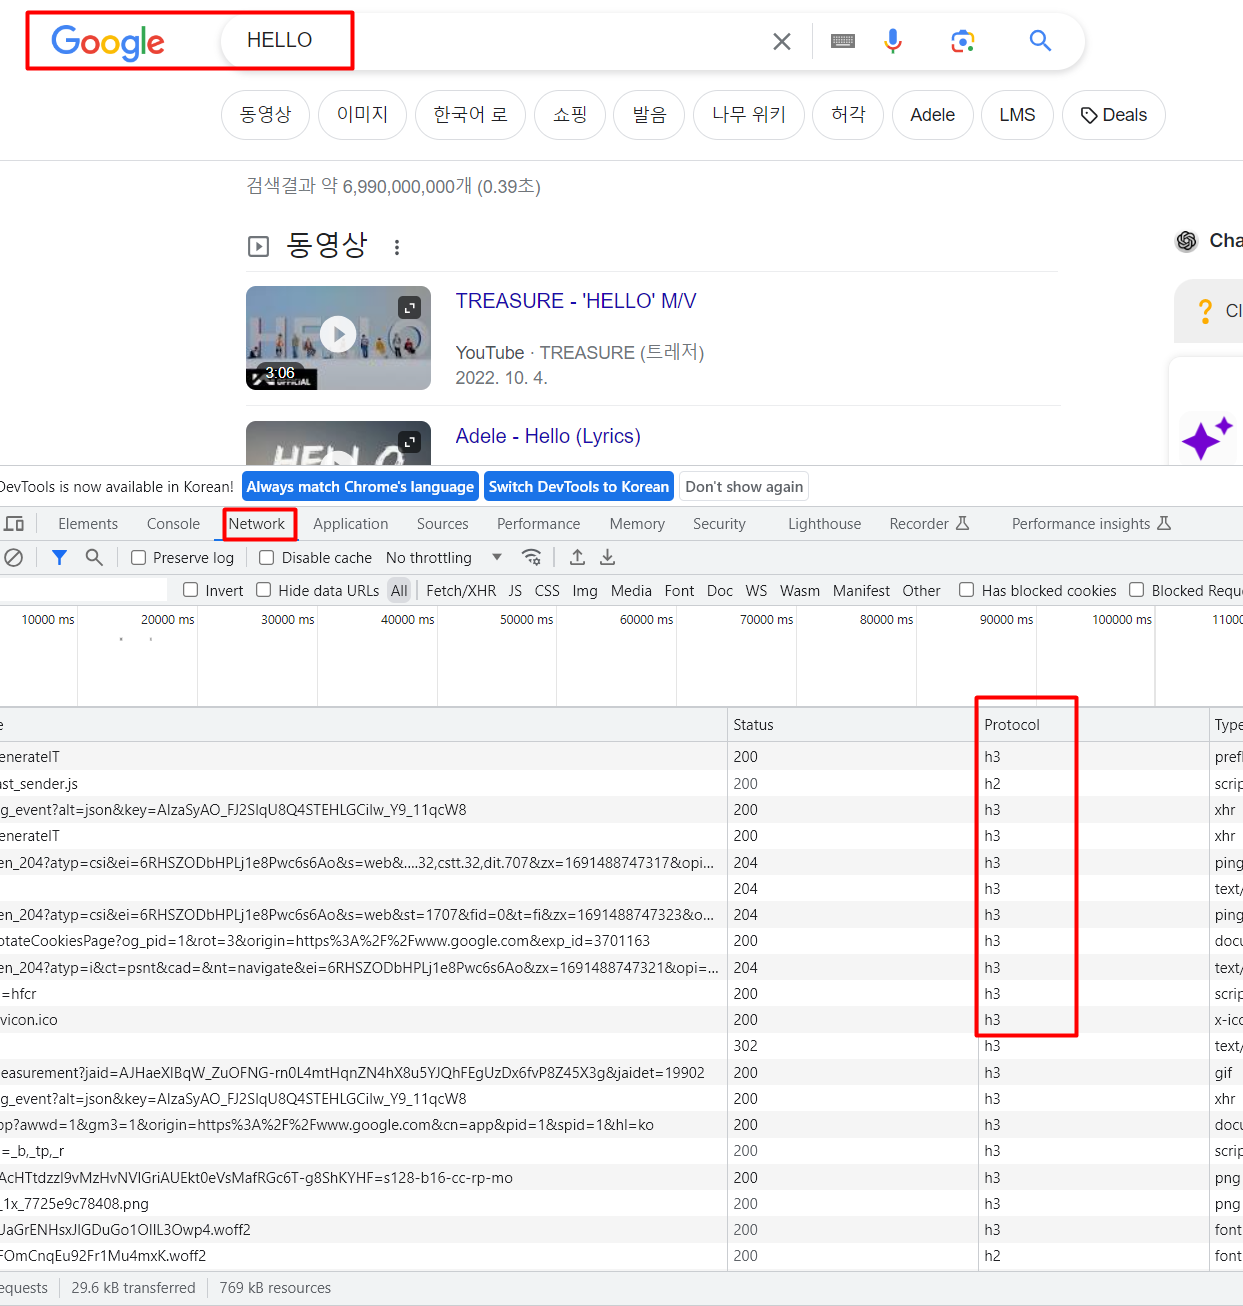This screenshot has height=1306, width=1243.
Task: Open the Security tab
Action: coord(720,524)
